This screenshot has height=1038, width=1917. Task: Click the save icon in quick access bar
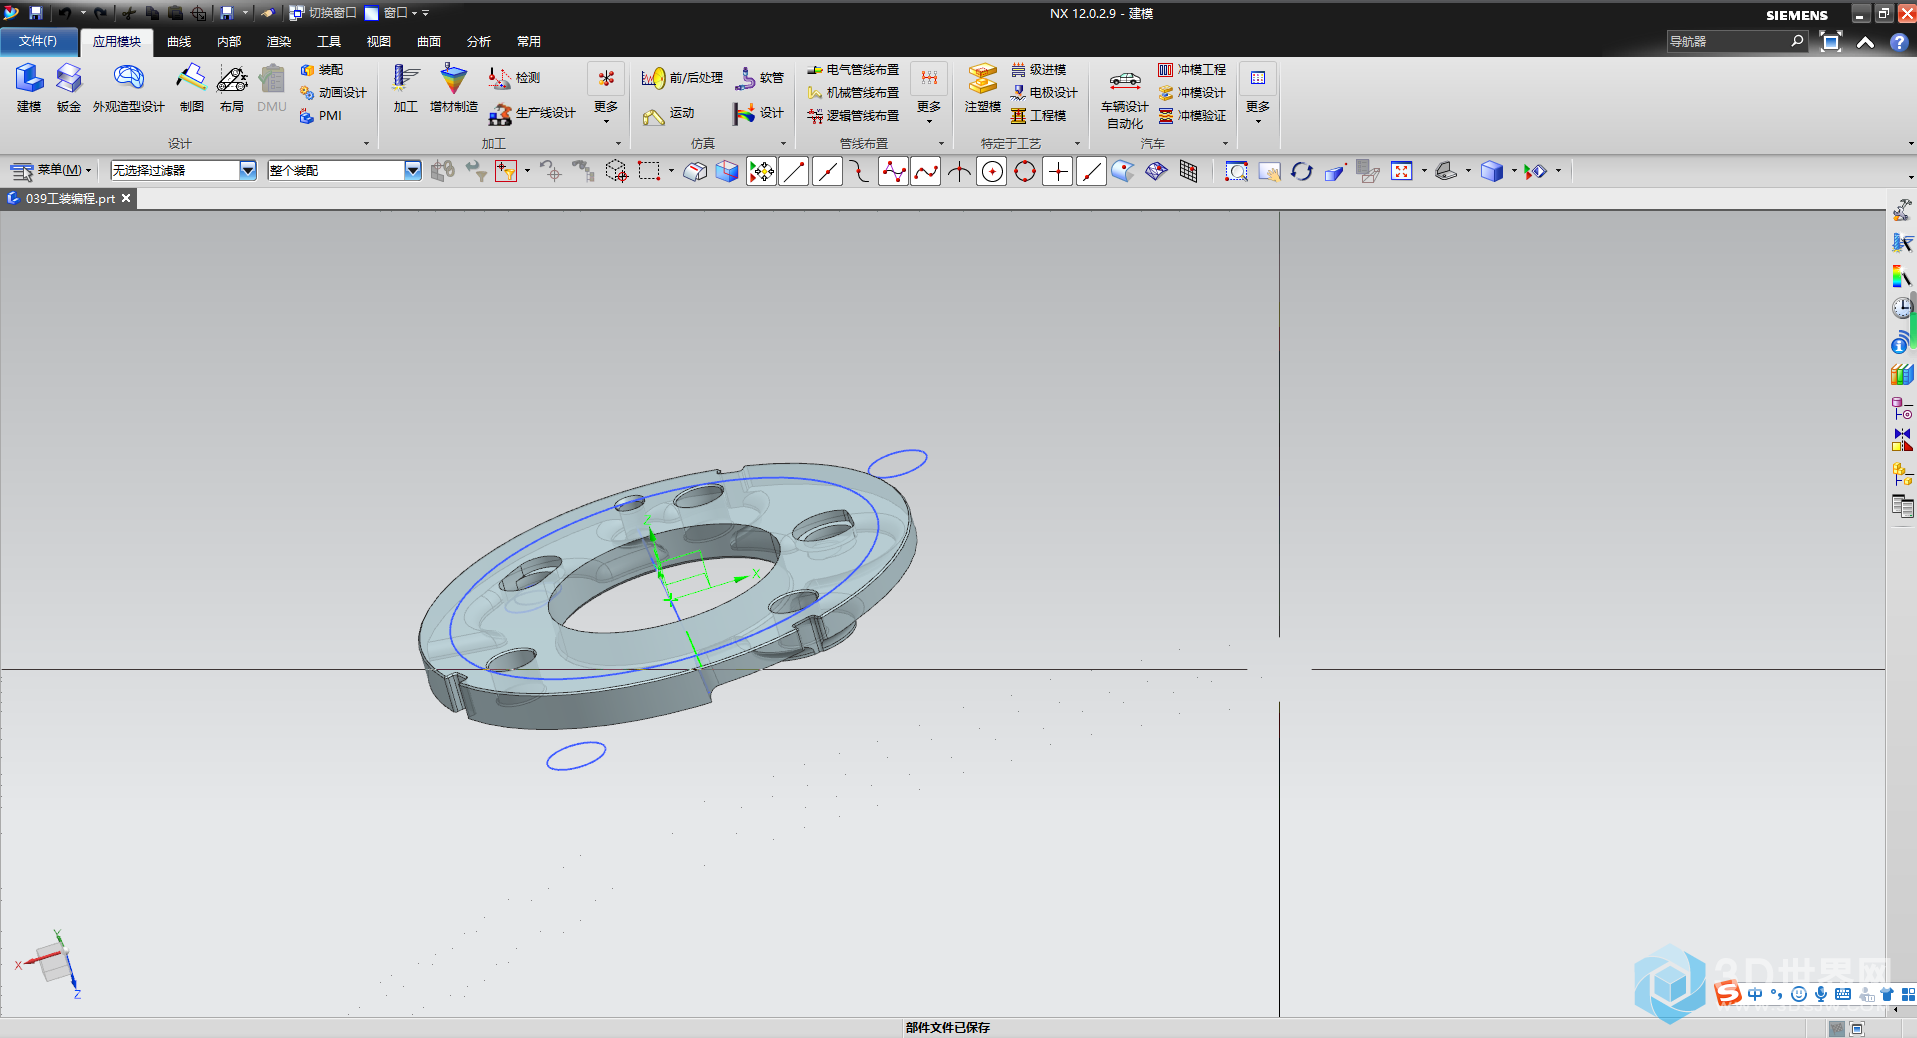[x=35, y=13]
